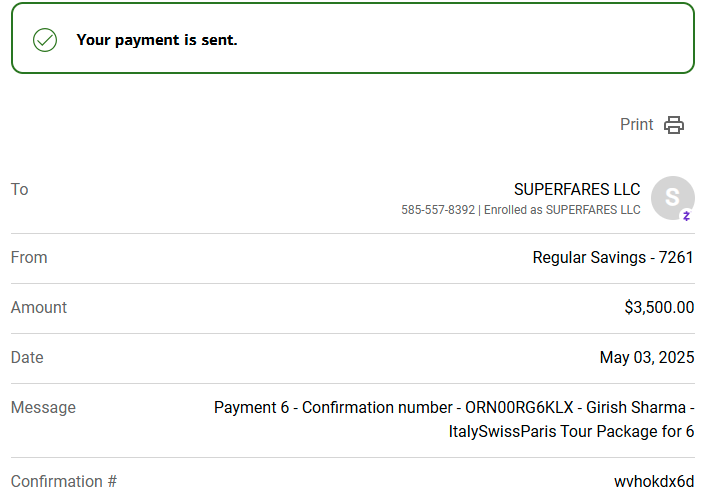The height and width of the screenshot is (496, 716).
Task: Click the ItalySwissParis Tour Package message line
Action: pos(571,432)
